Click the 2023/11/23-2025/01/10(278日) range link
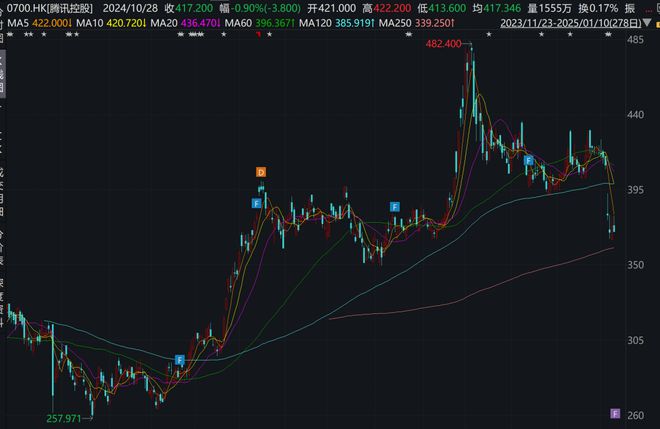 571,23
